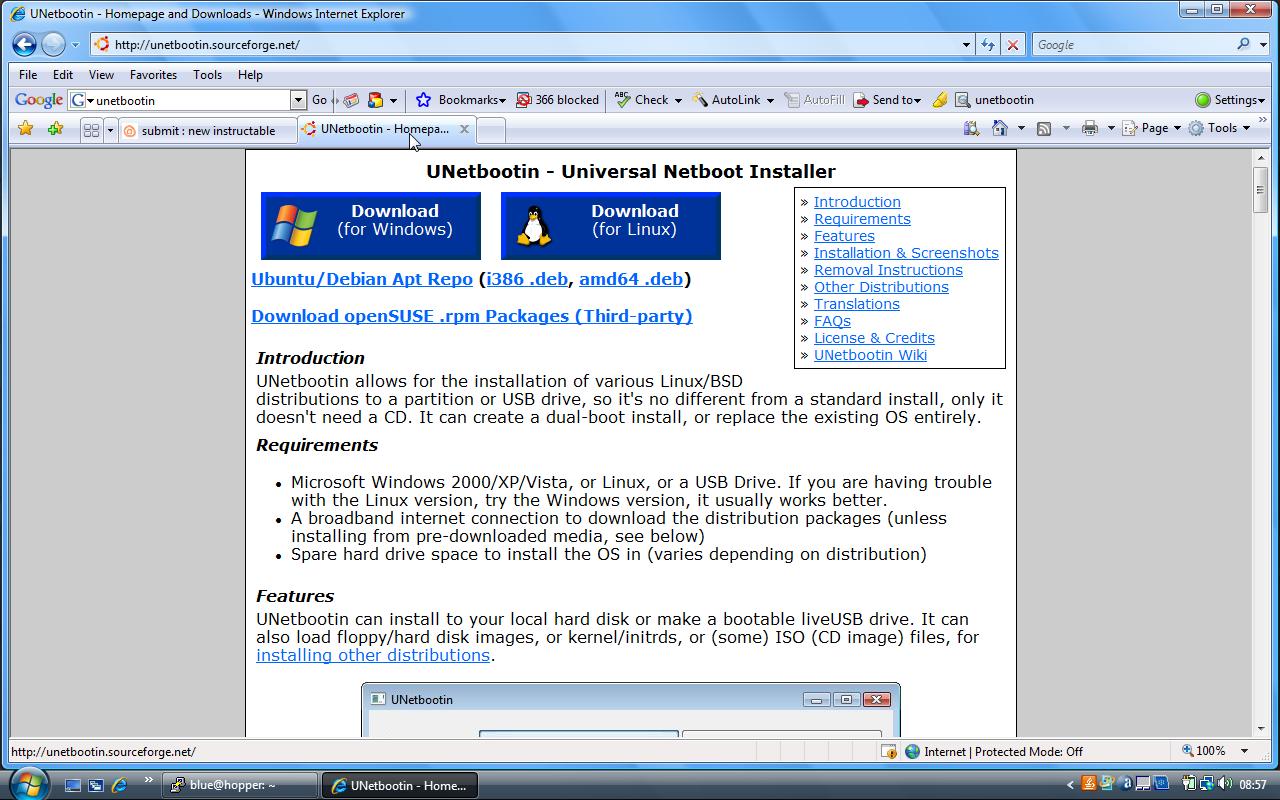
Task: Open the File menu
Action: [x=28, y=75]
